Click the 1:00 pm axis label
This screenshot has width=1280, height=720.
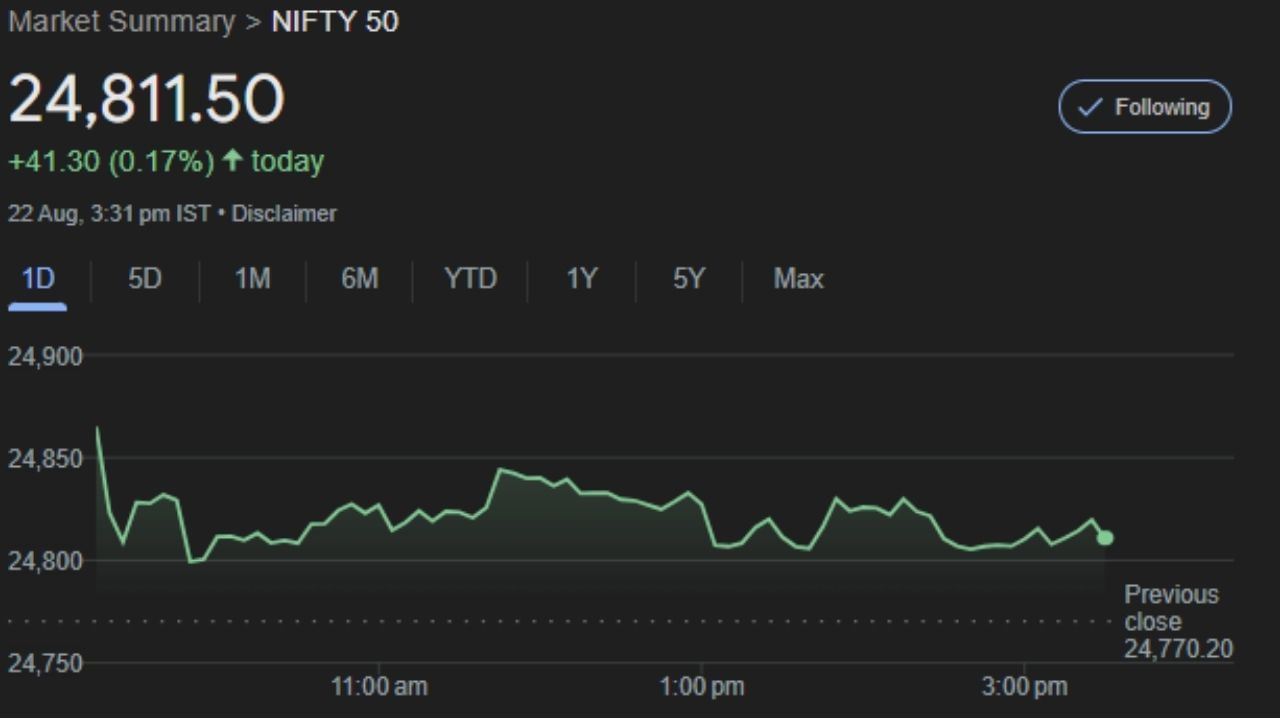(x=702, y=687)
